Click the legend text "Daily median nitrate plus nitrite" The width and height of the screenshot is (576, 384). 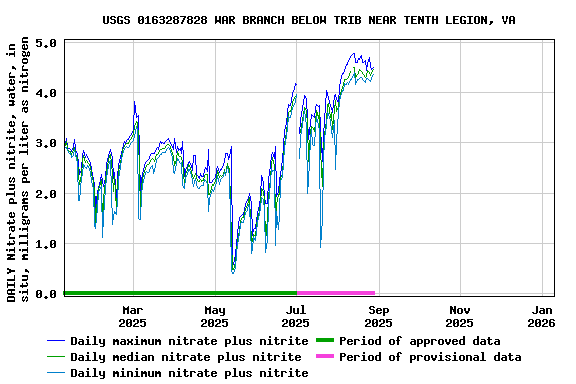186,357
